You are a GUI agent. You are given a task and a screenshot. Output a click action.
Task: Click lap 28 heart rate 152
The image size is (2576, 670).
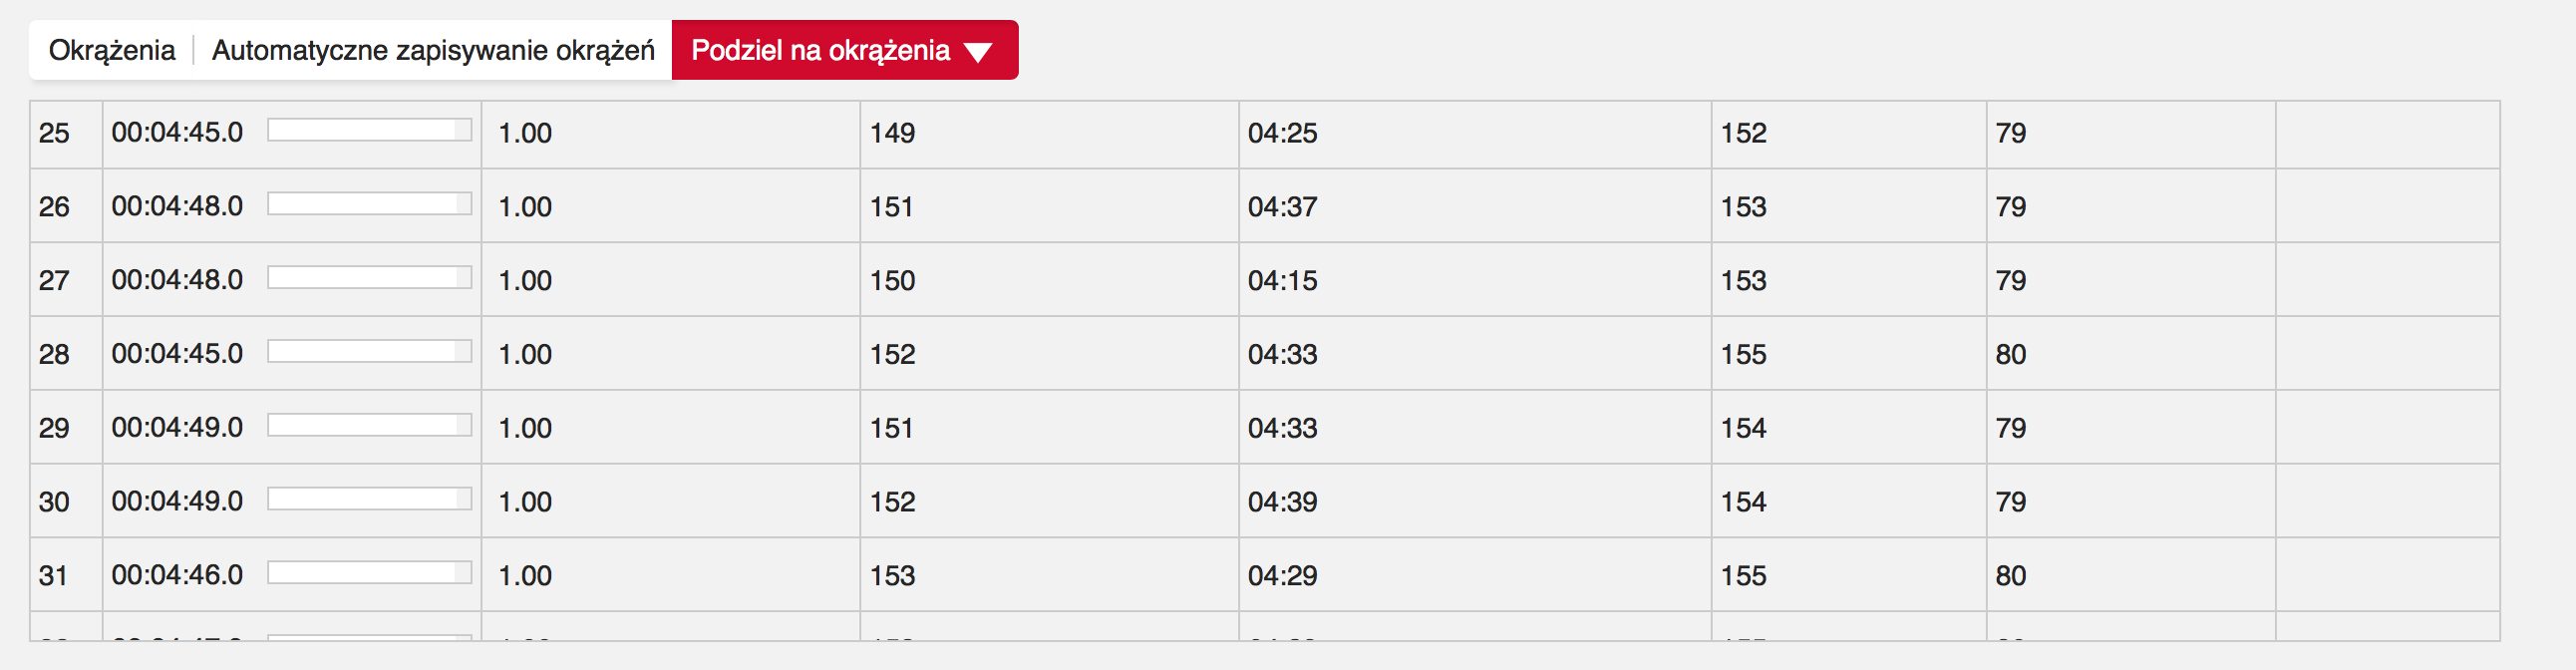(x=892, y=355)
